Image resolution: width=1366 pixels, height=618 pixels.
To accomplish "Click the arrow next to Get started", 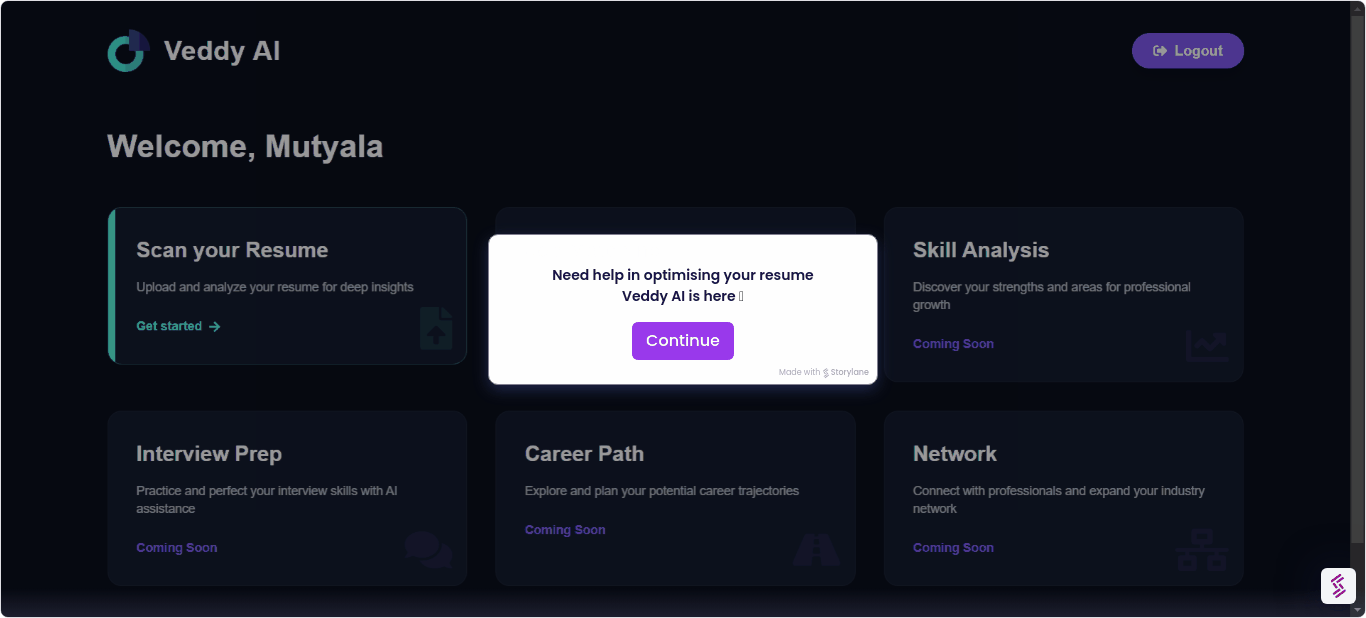I will 216,326.
